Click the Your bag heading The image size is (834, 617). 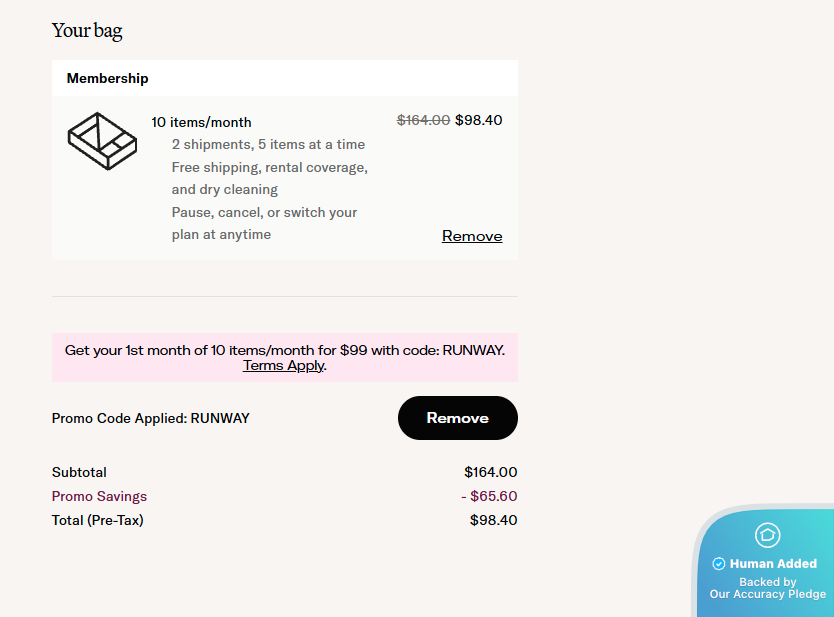pyautogui.click(x=87, y=30)
